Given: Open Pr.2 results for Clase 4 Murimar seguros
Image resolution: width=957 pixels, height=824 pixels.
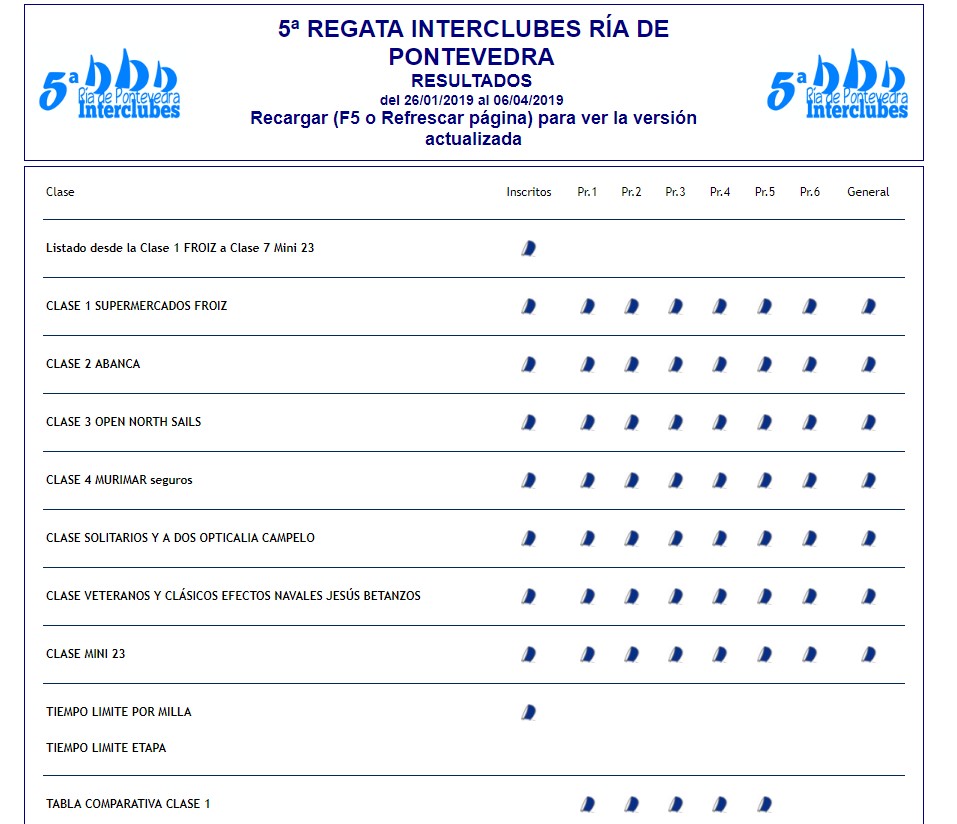Looking at the screenshot, I should click(x=631, y=480).
